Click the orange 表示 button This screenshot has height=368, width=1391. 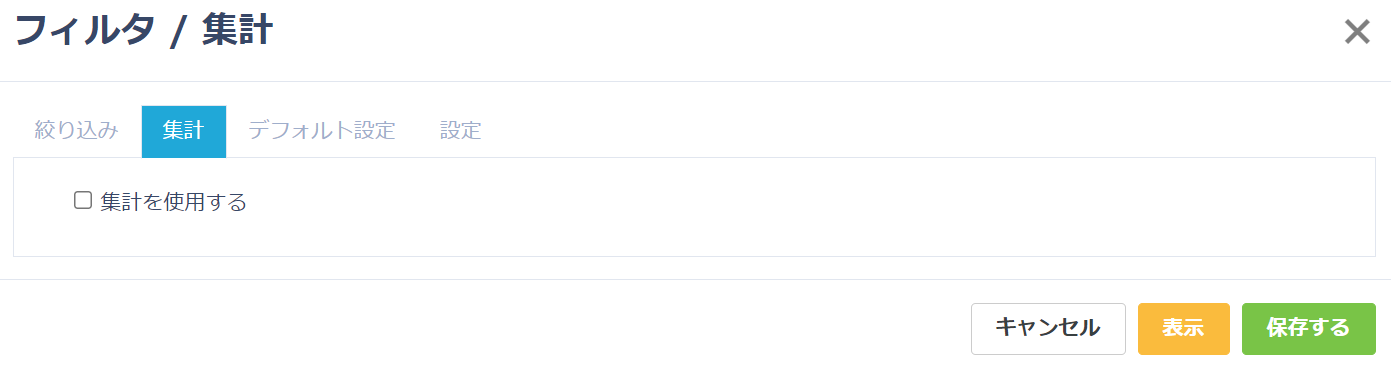coord(1183,328)
